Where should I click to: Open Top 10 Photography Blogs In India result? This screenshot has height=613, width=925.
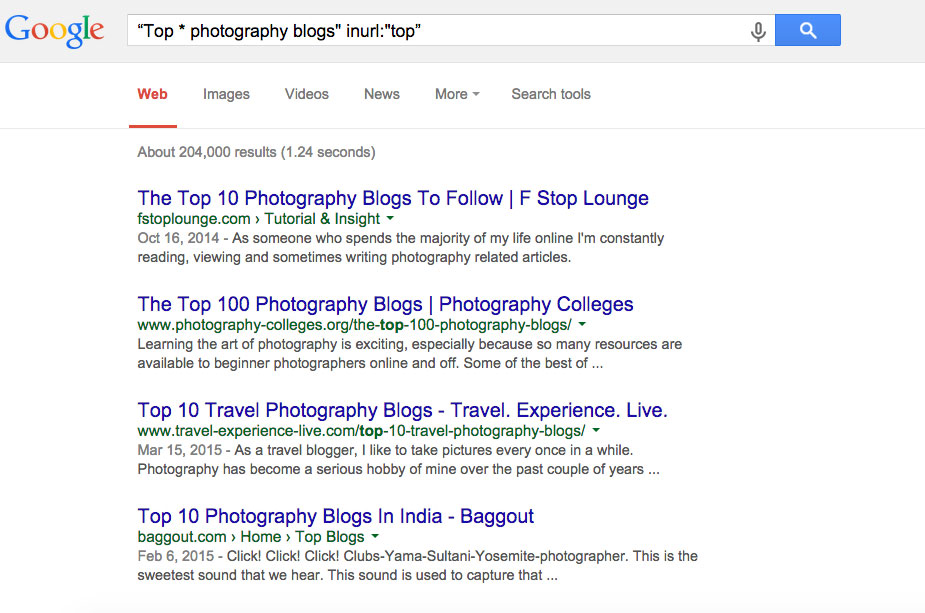(335, 516)
